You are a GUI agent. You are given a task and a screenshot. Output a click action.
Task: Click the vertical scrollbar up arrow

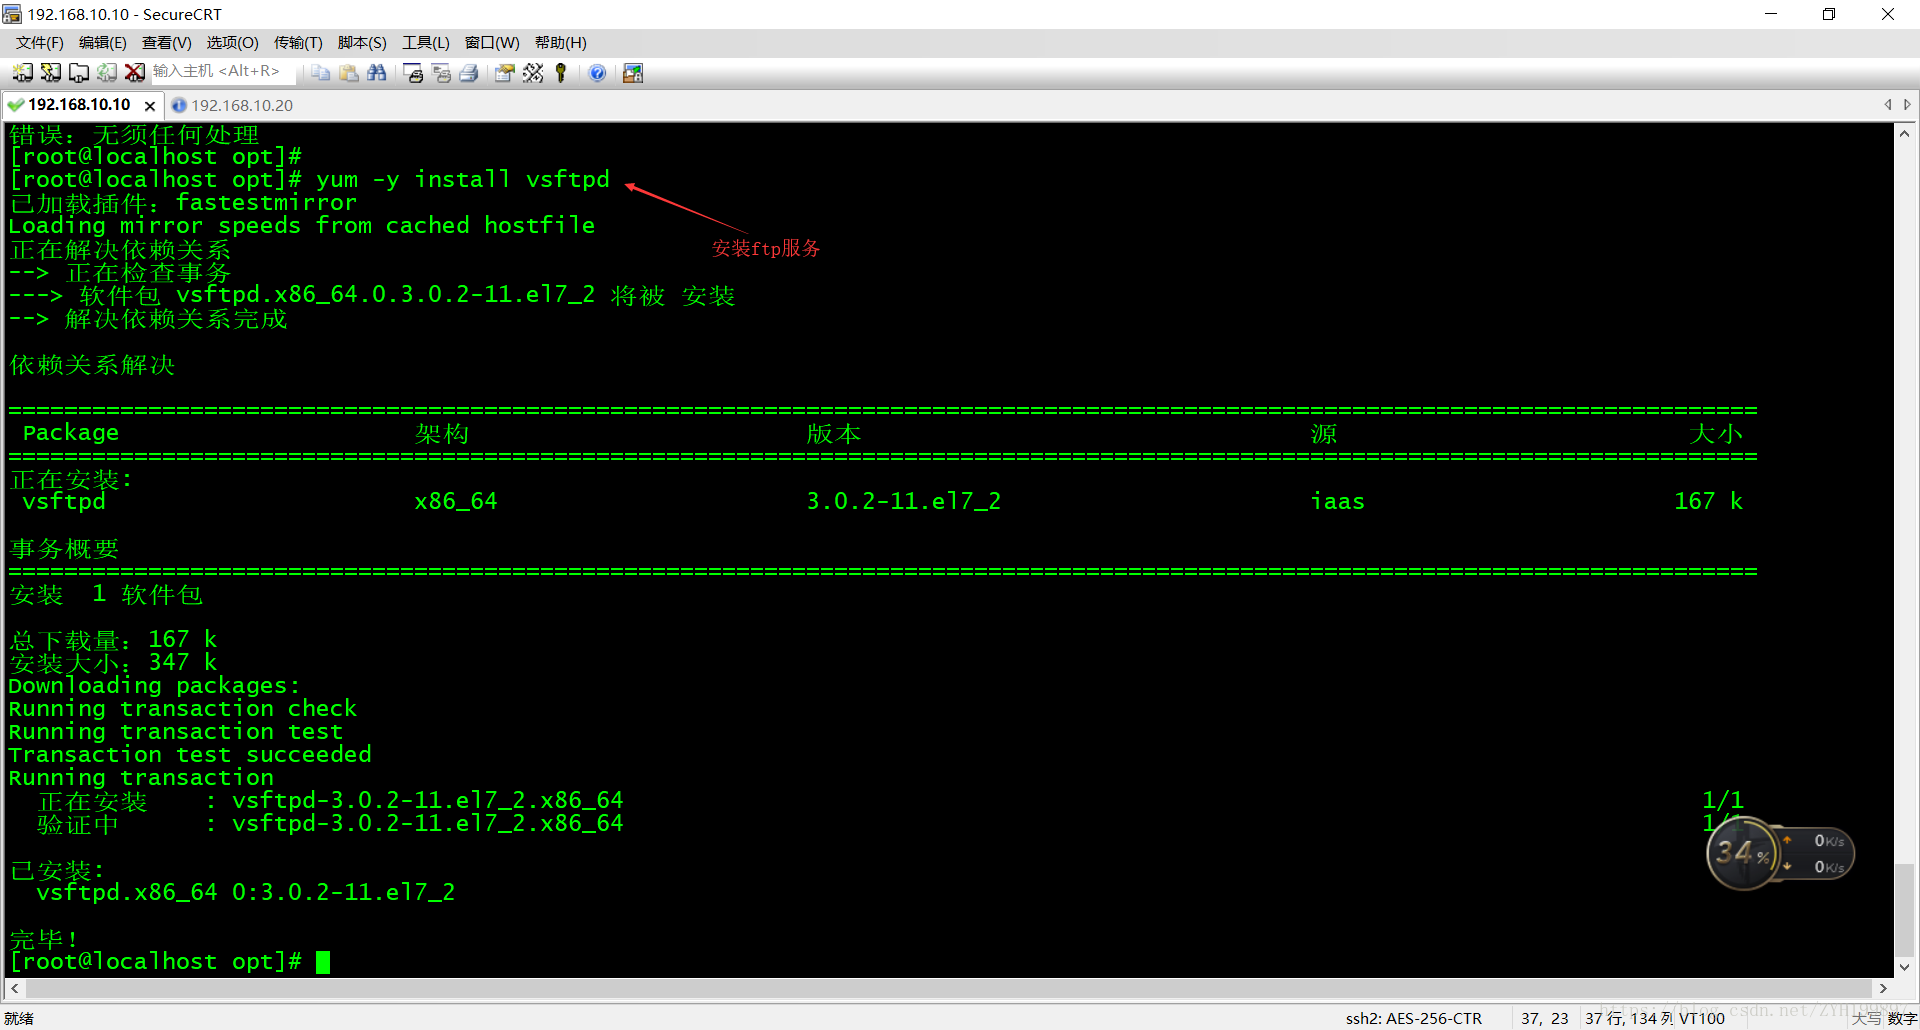(1905, 134)
